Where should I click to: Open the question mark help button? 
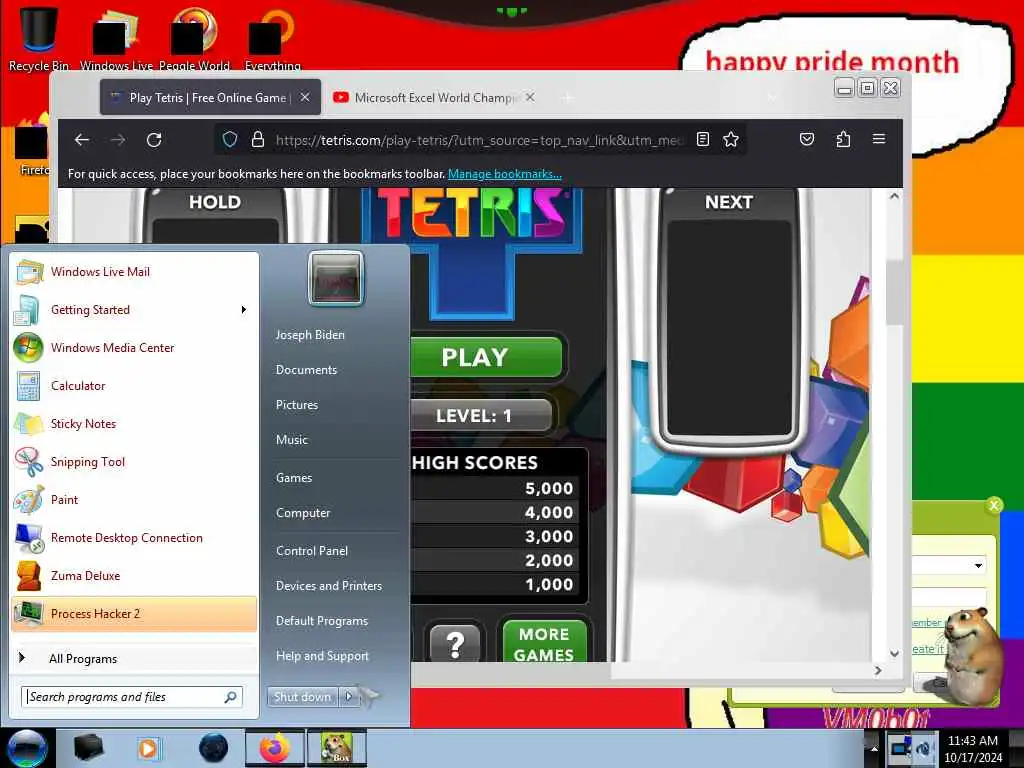pos(455,643)
